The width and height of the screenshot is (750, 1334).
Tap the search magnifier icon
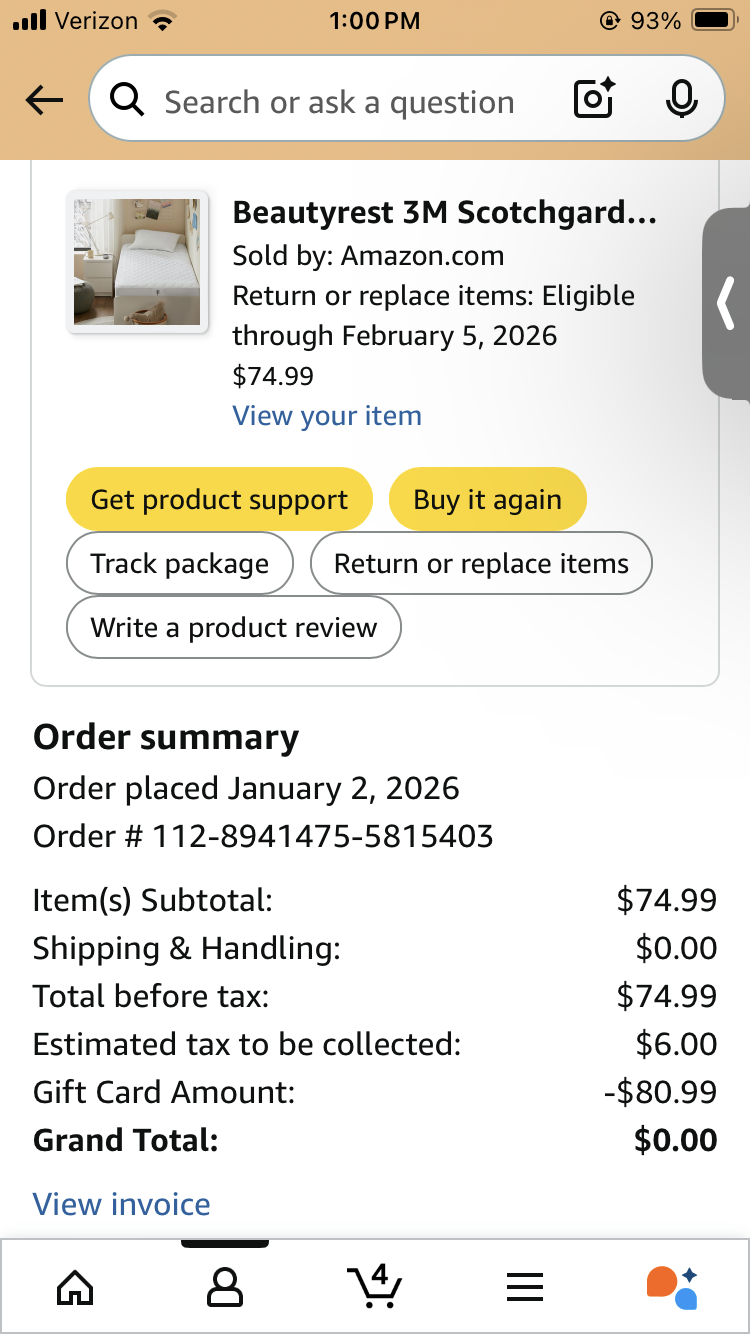pos(127,100)
